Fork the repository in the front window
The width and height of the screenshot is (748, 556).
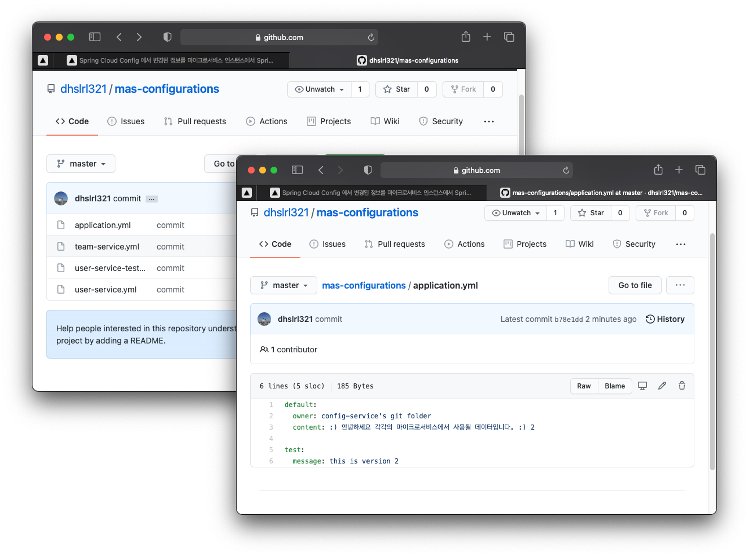656,213
